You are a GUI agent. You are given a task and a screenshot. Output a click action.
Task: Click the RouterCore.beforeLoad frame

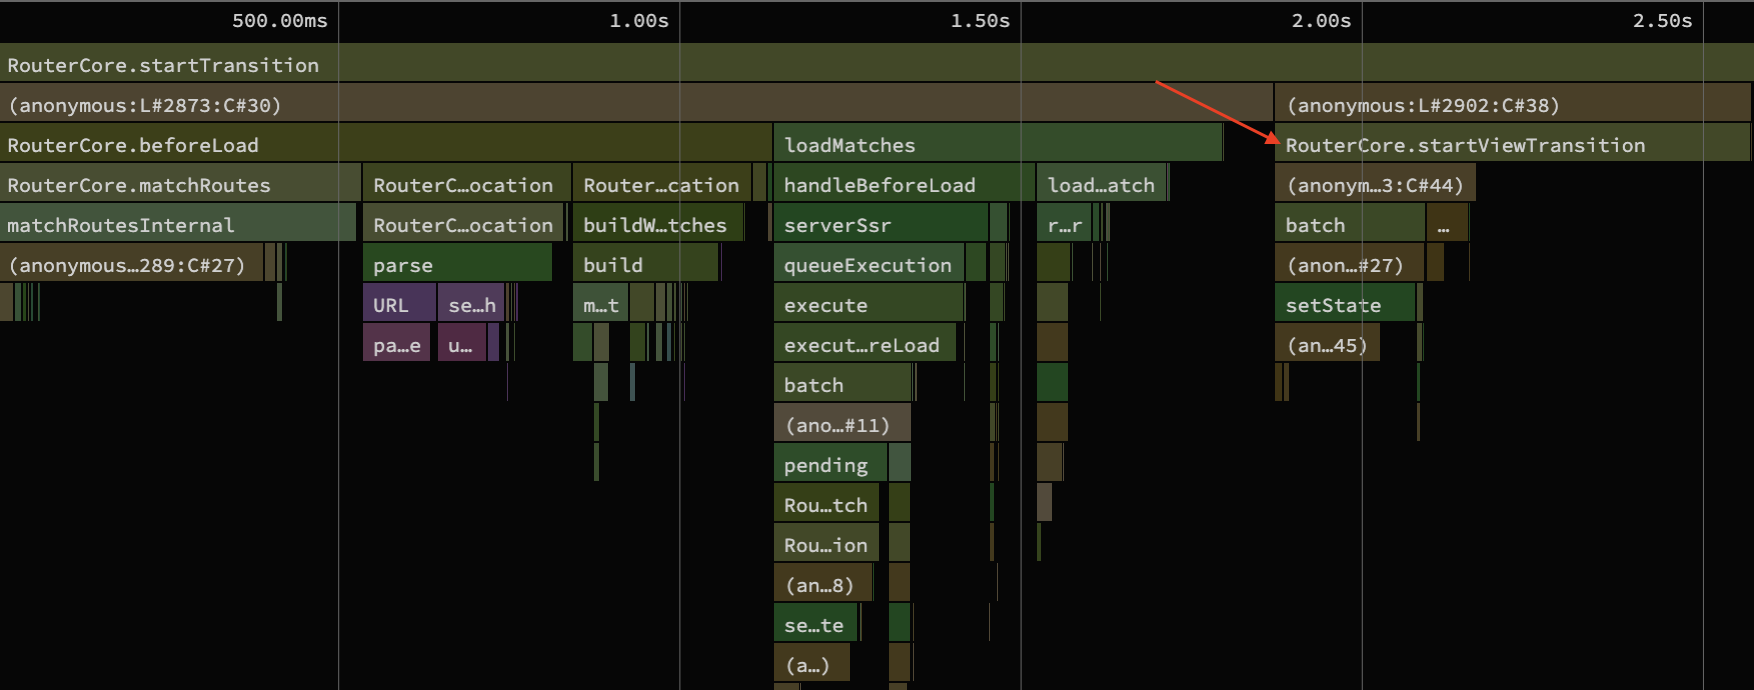pos(385,144)
